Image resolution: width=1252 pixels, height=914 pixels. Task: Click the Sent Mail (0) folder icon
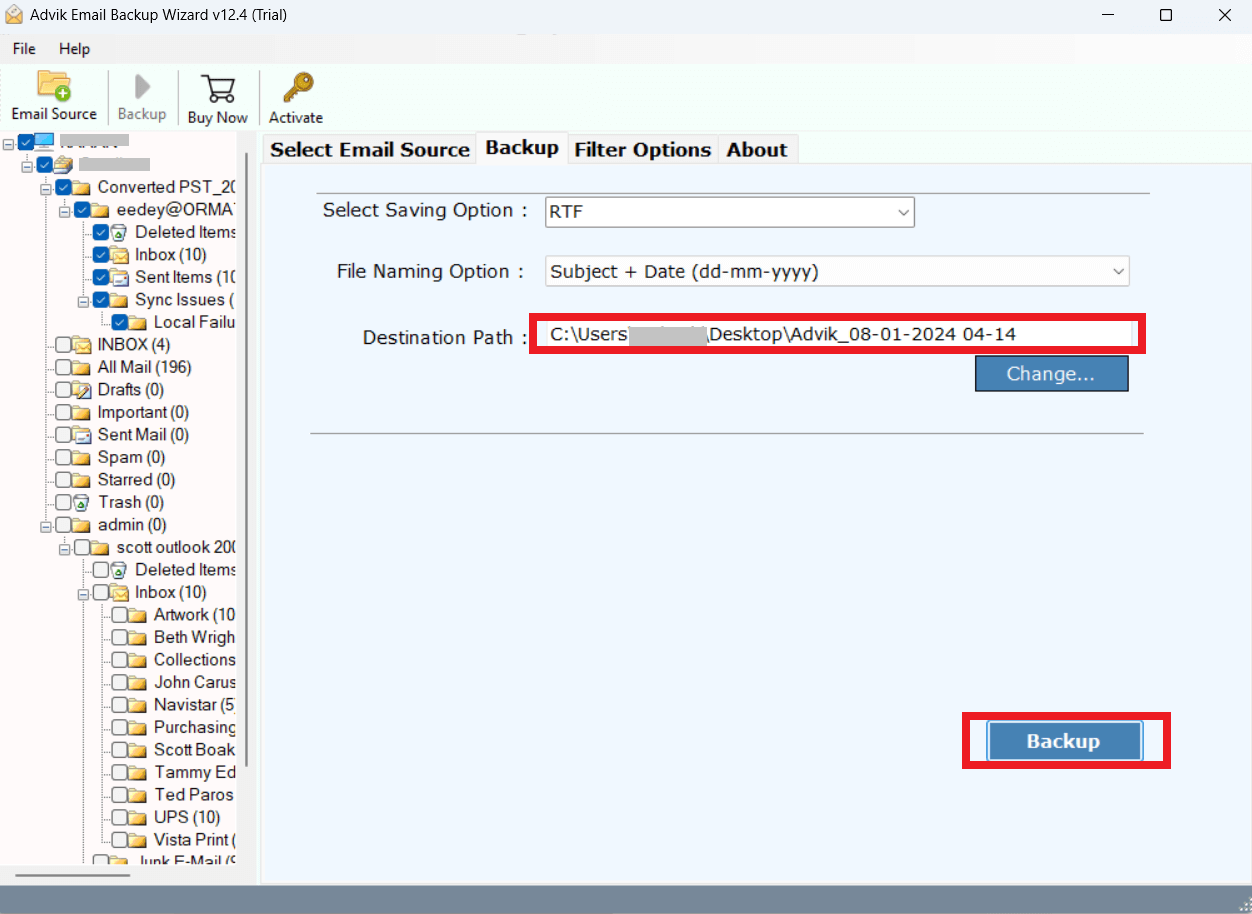(x=82, y=435)
